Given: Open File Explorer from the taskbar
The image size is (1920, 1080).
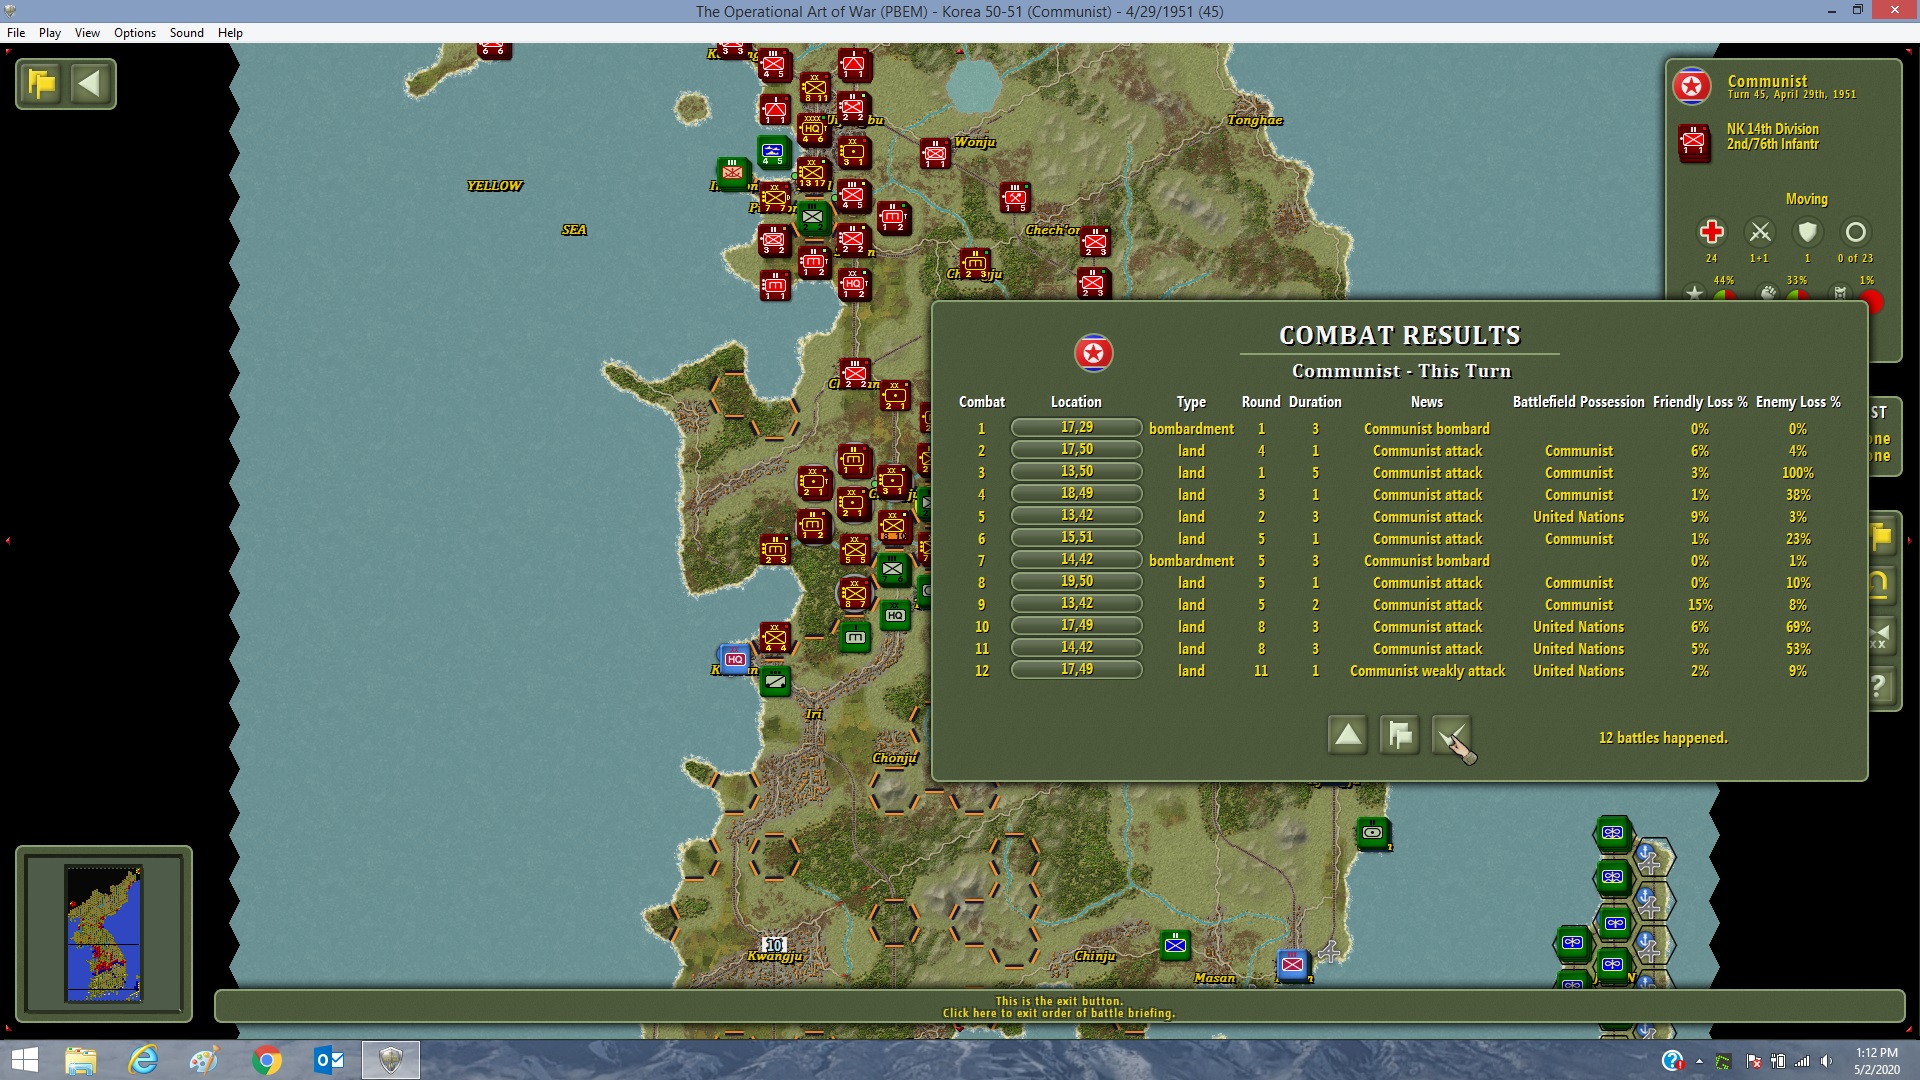Looking at the screenshot, I should coord(80,1060).
